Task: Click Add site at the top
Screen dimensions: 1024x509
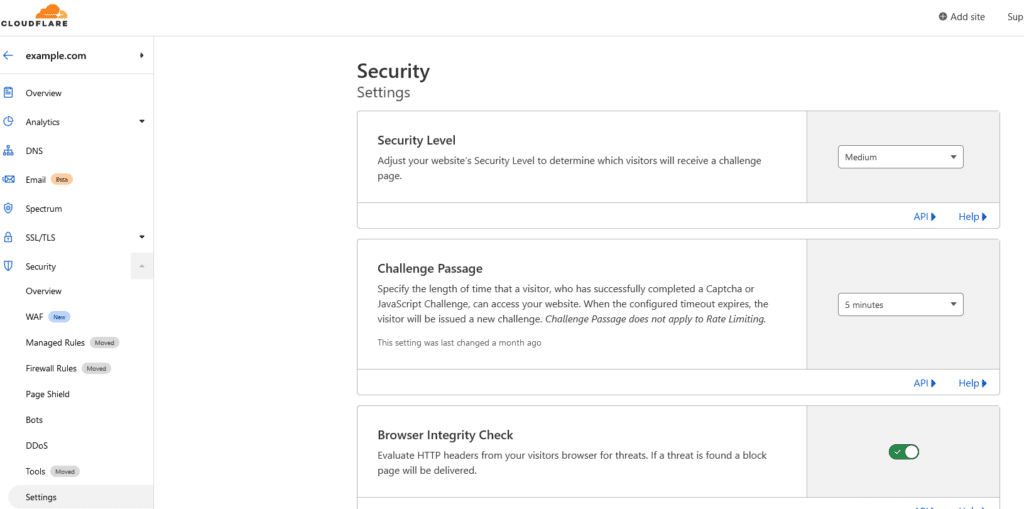Action: (962, 17)
